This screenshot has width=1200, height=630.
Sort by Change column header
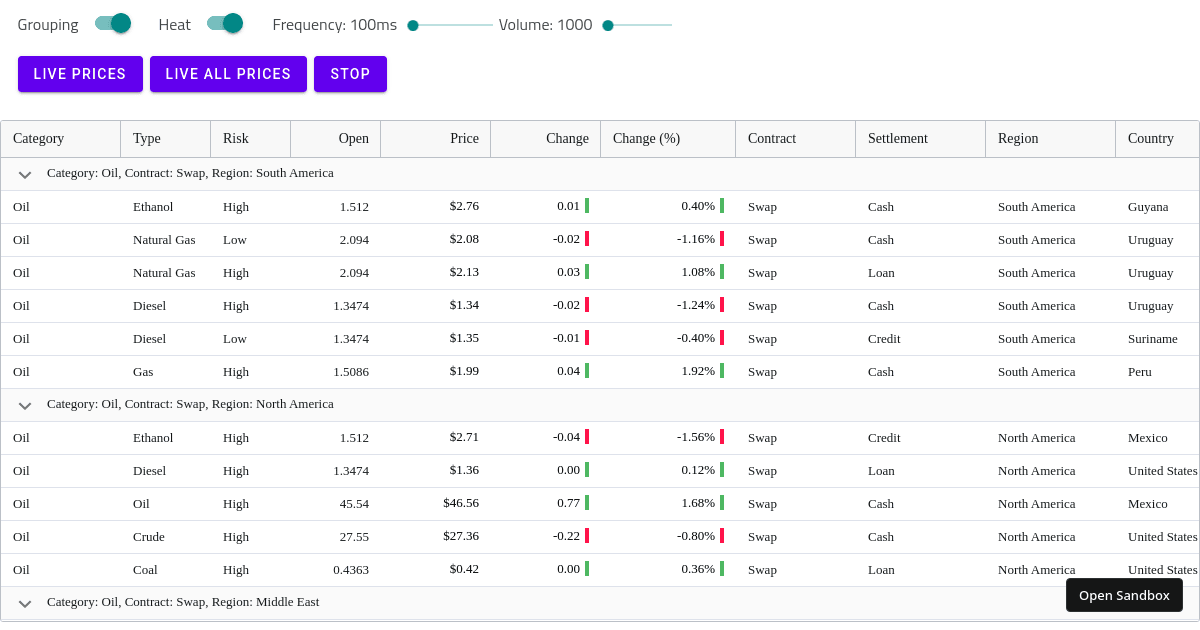(x=546, y=139)
